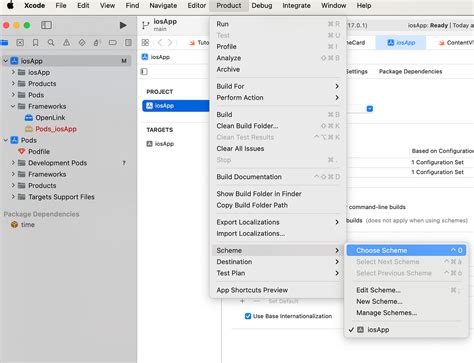Select Build Documentation item
The height and width of the screenshot is (363, 474).
(278, 177)
